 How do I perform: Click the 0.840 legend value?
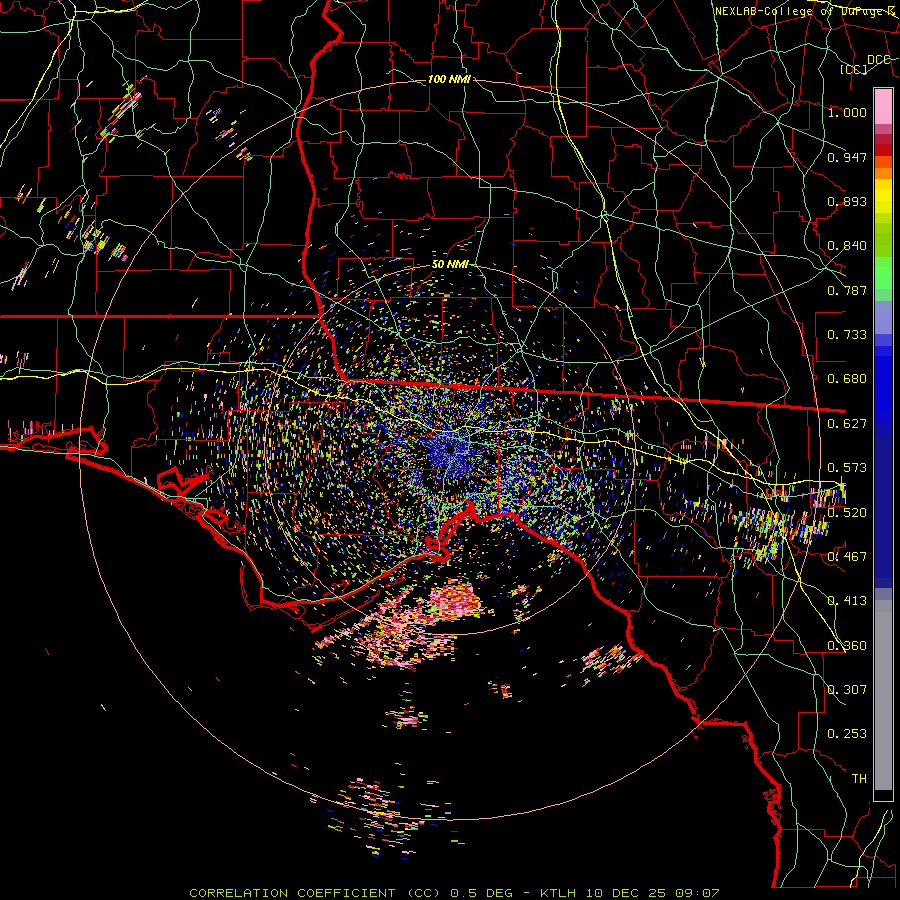tap(847, 246)
